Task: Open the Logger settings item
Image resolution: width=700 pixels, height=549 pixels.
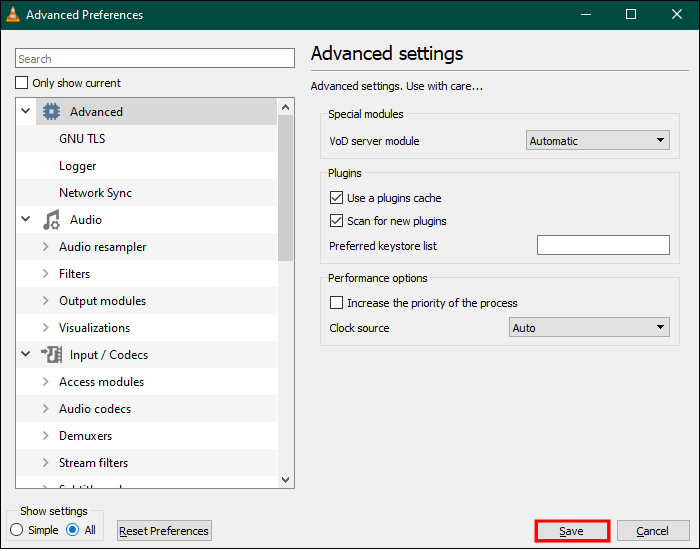Action: pyautogui.click(x=78, y=166)
